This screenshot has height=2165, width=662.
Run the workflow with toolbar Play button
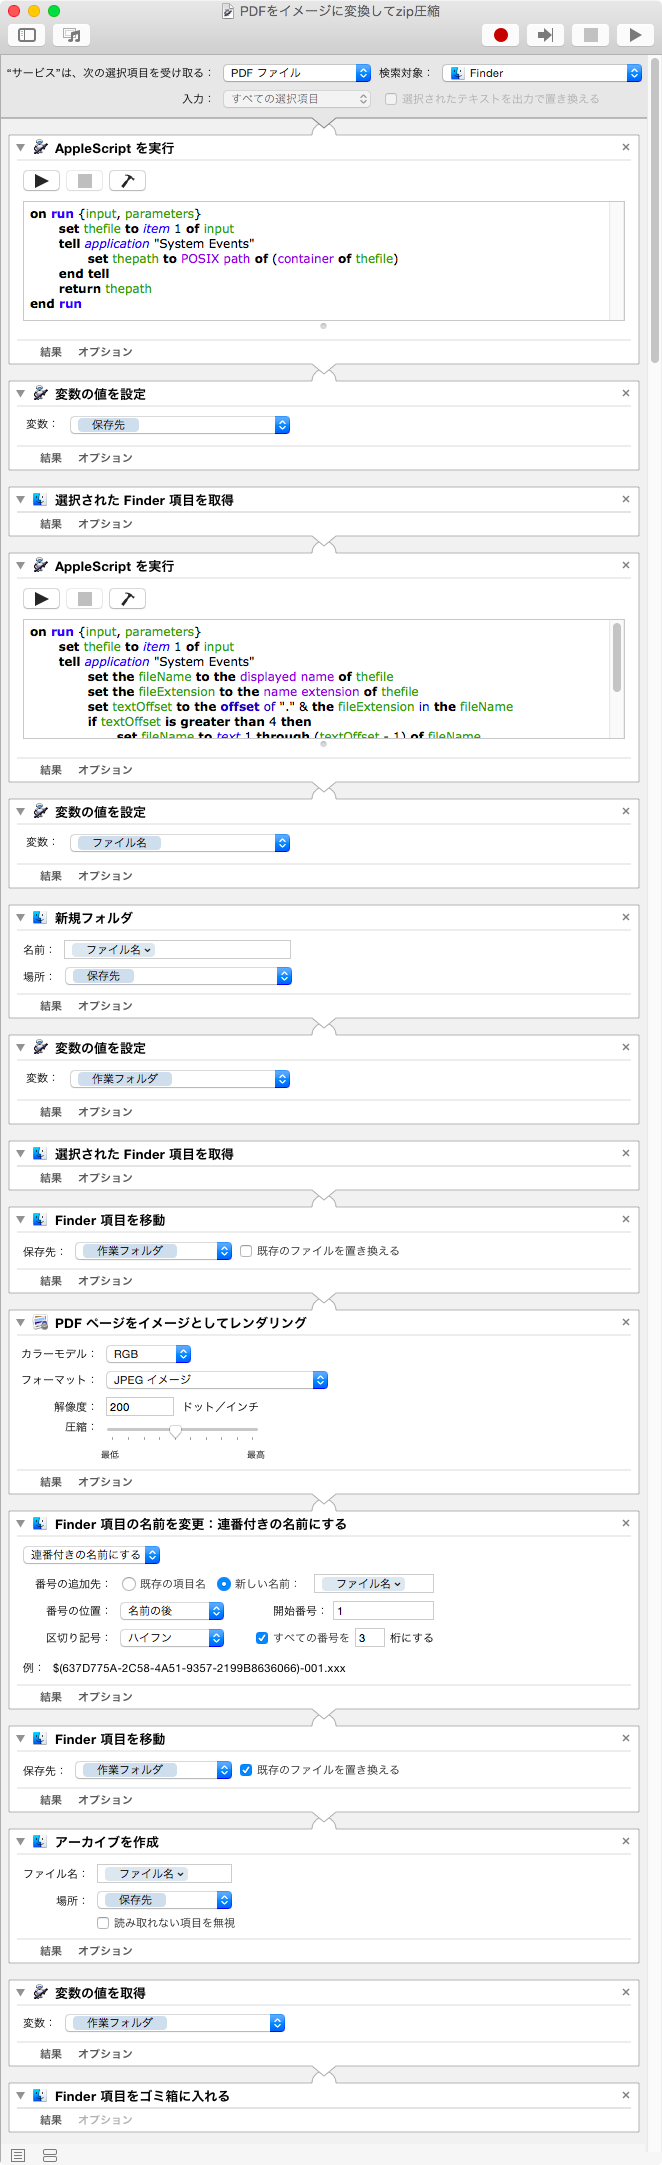[x=635, y=35]
